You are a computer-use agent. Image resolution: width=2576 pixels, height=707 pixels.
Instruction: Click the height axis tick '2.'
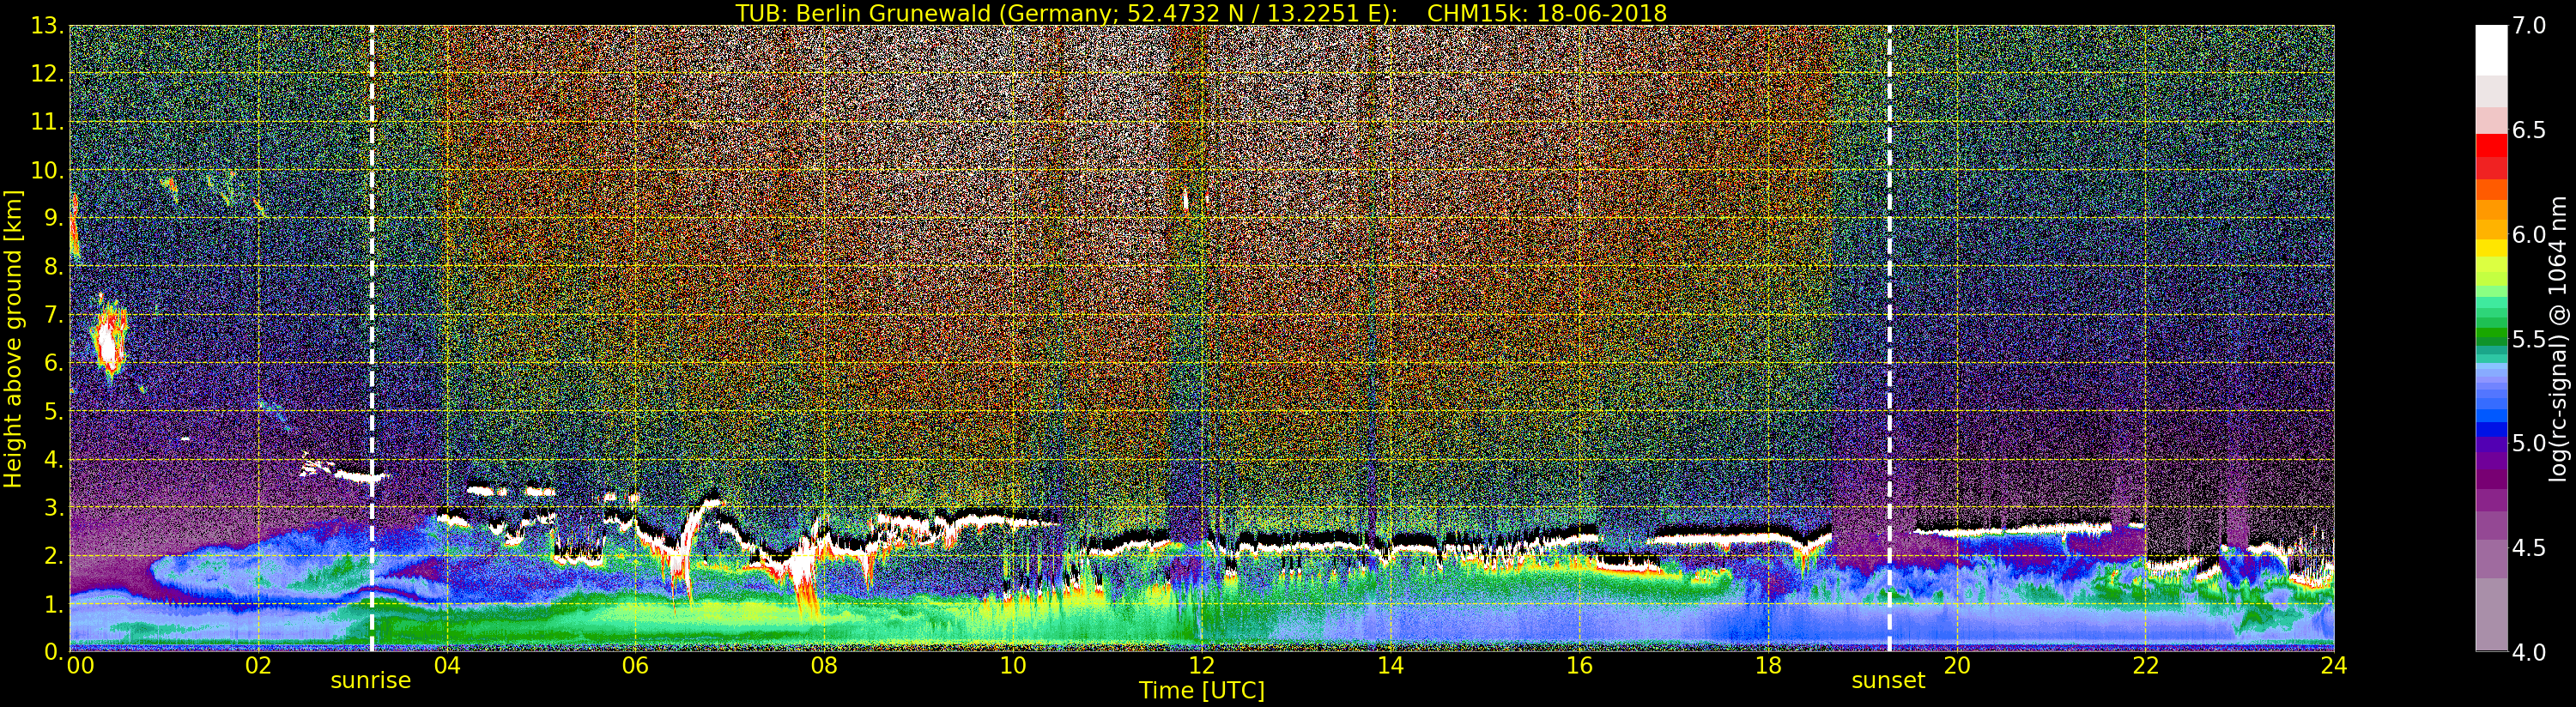tap(54, 555)
